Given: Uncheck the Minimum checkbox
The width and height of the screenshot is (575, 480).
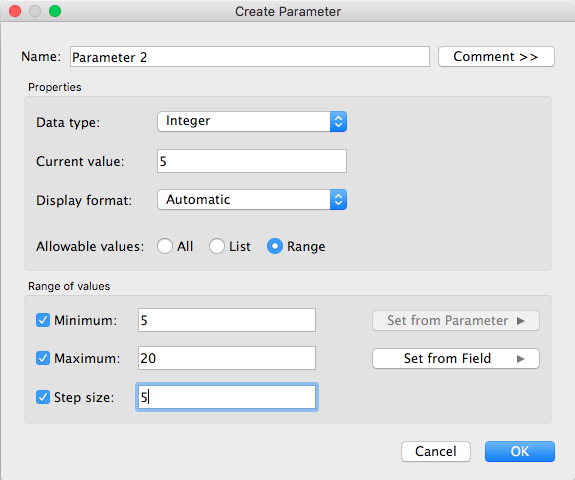Looking at the screenshot, I should click(43, 320).
